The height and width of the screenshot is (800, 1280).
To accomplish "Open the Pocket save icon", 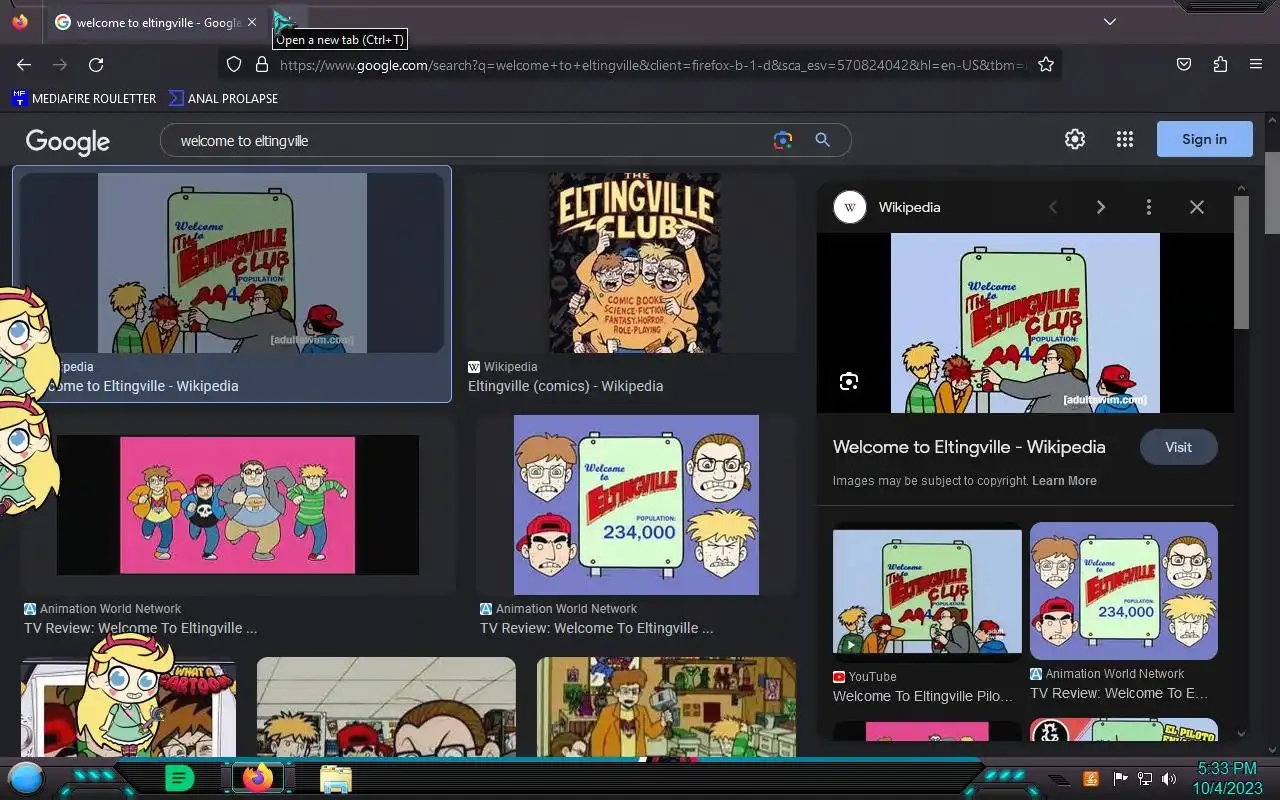I will tap(1184, 64).
